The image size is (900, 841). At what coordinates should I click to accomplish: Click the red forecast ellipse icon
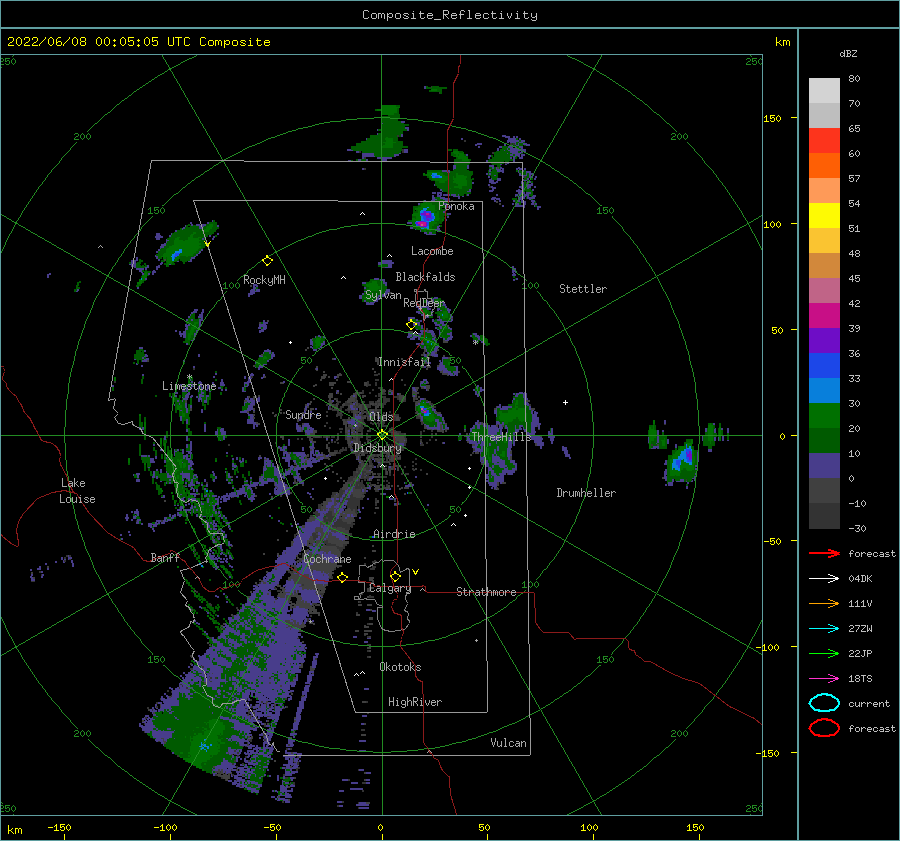point(824,728)
